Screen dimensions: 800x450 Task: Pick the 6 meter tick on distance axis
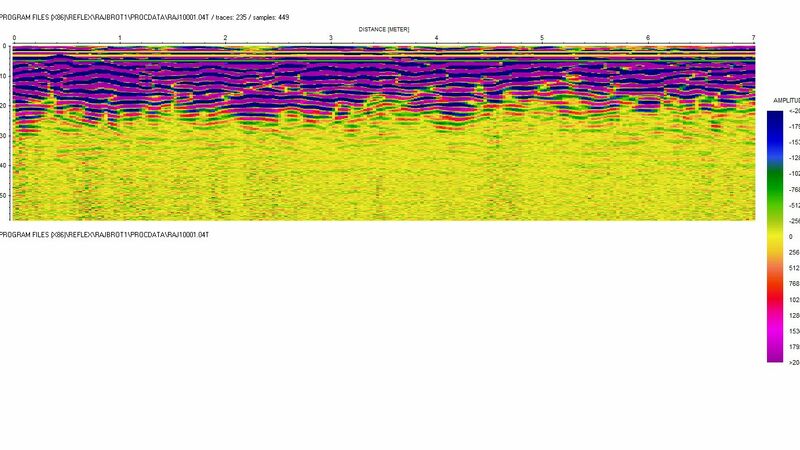(x=648, y=38)
